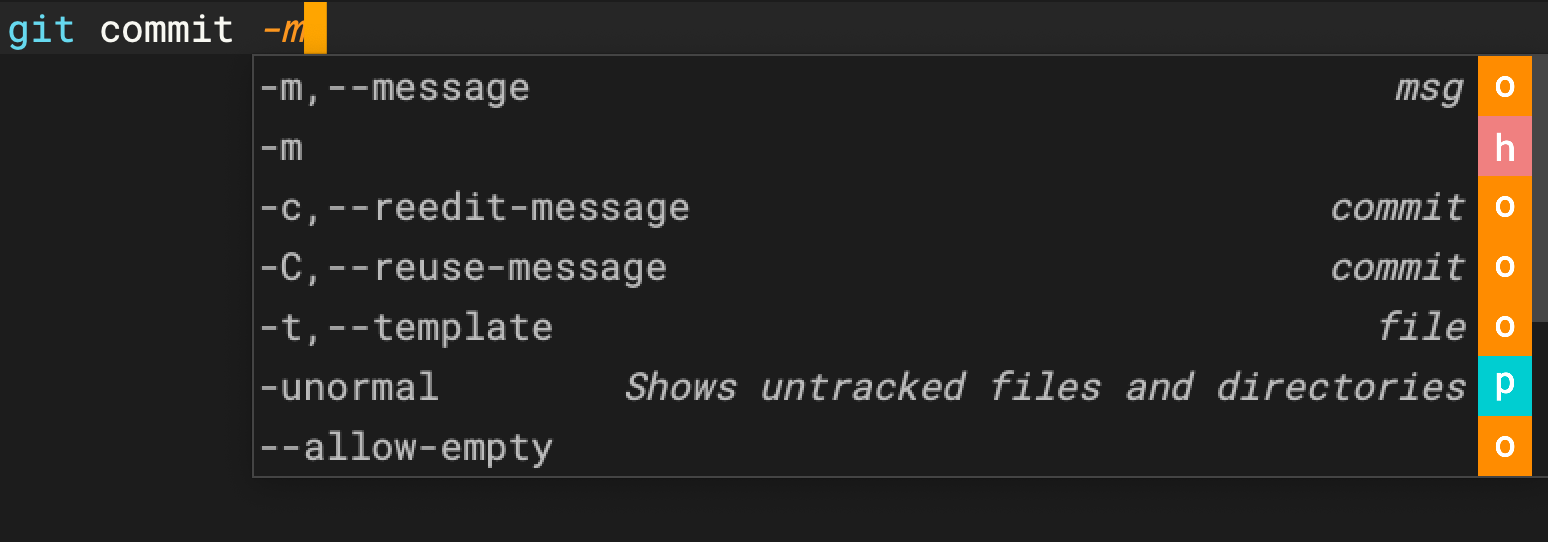The width and height of the screenshot is (1548, 542).
Task: Pick the -c,--reedit-message completion
Action: (474, 208)
